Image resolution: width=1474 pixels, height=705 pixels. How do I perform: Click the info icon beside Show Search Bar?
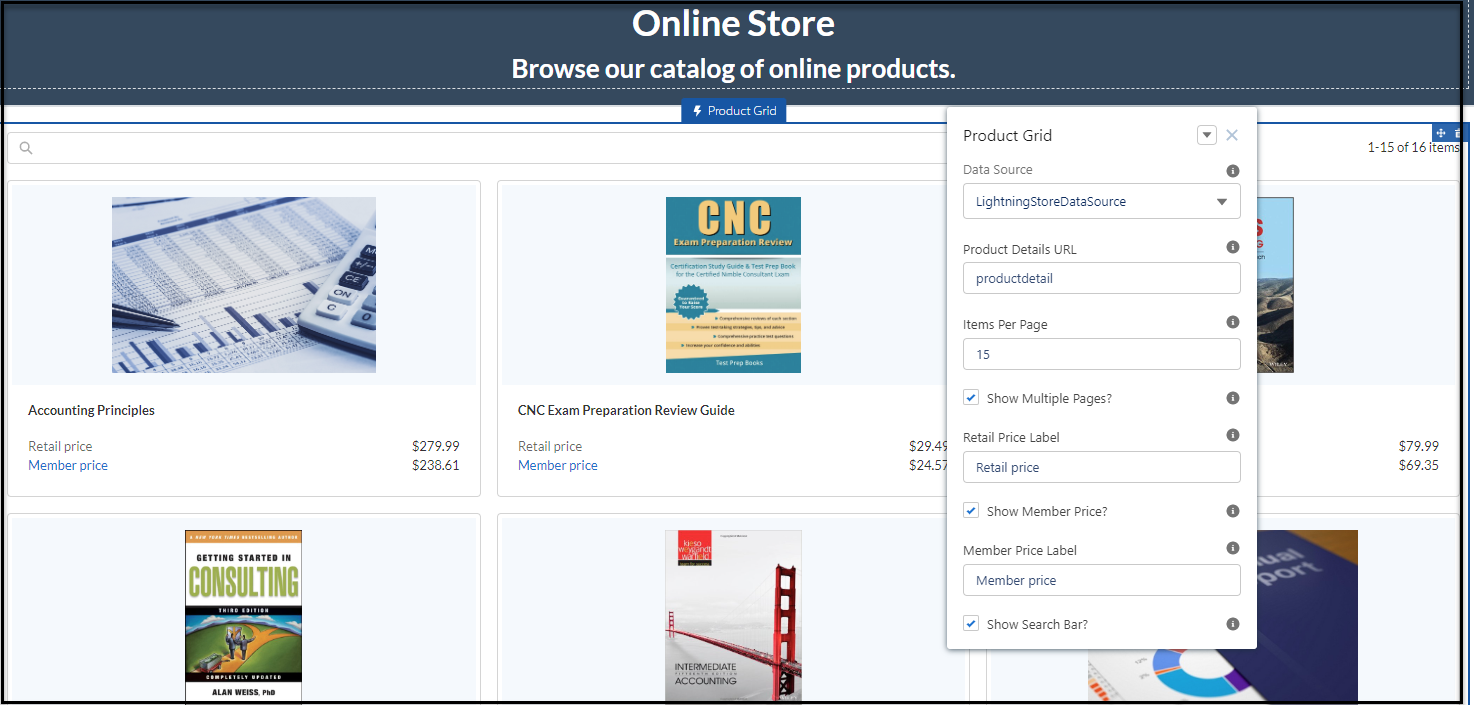[x=1232, y=624]
